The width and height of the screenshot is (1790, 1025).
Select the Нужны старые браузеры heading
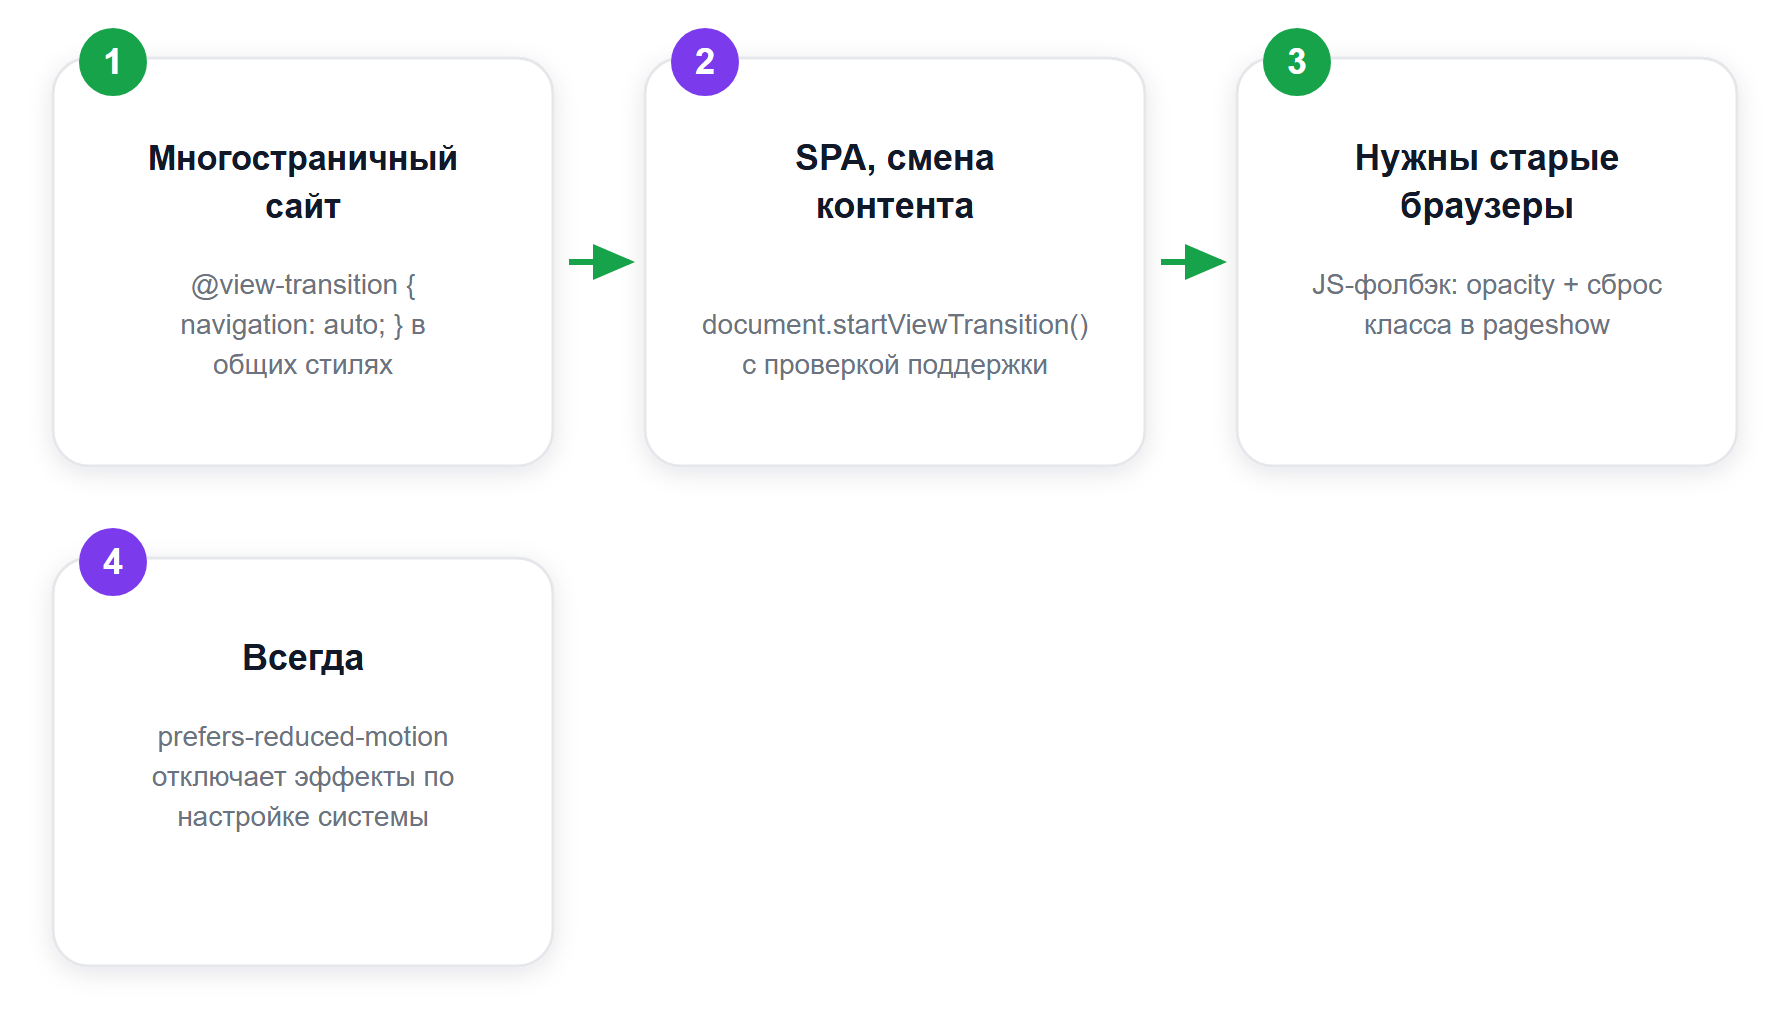1487,182
